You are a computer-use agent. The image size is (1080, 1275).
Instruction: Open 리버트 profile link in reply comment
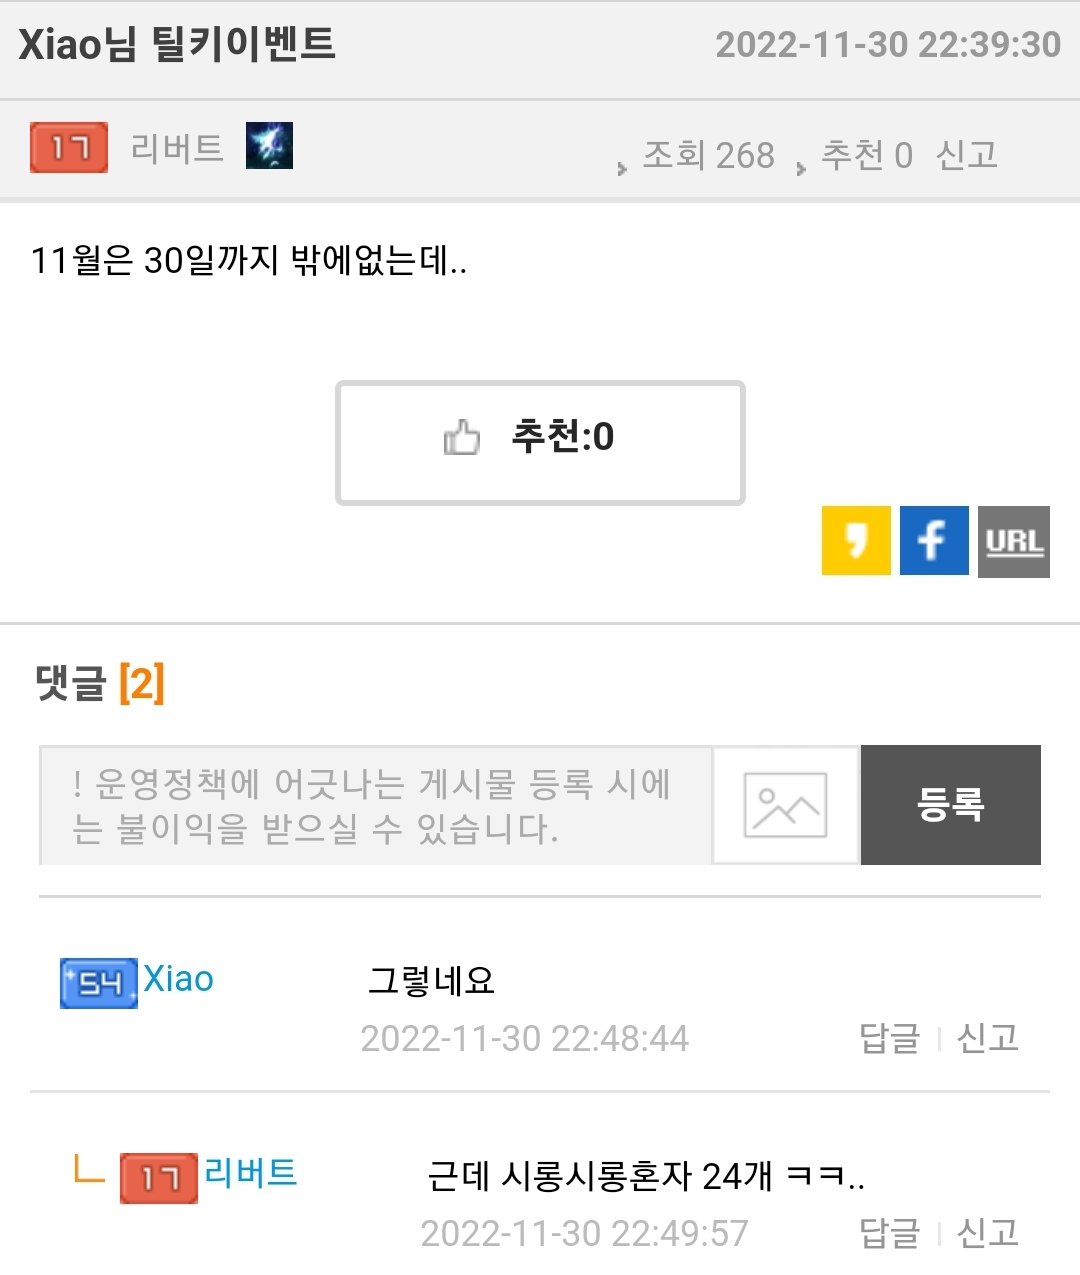point(251,1172)
